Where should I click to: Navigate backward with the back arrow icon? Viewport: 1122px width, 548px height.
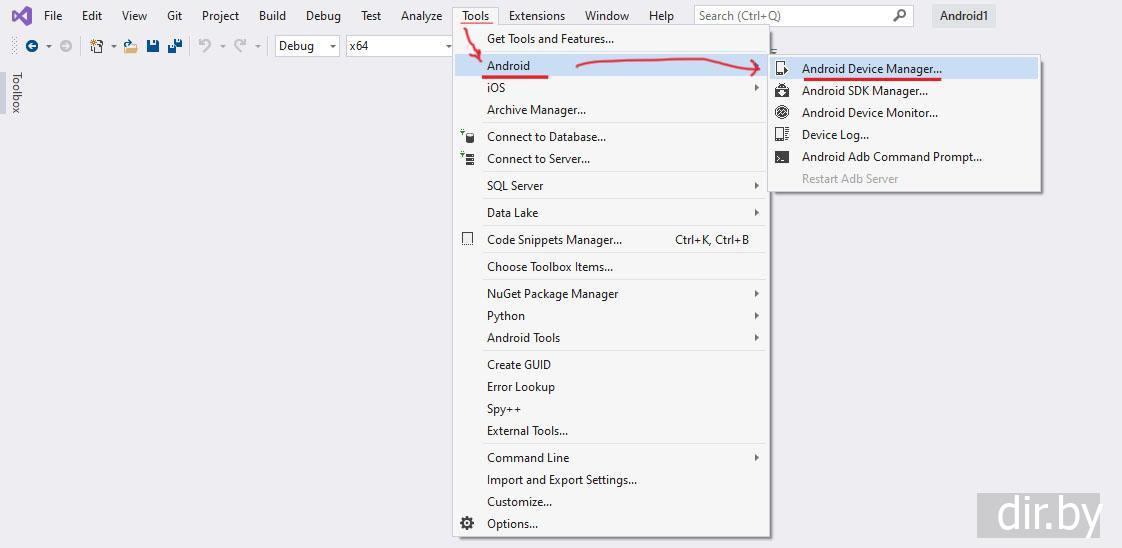pos(31,46)
